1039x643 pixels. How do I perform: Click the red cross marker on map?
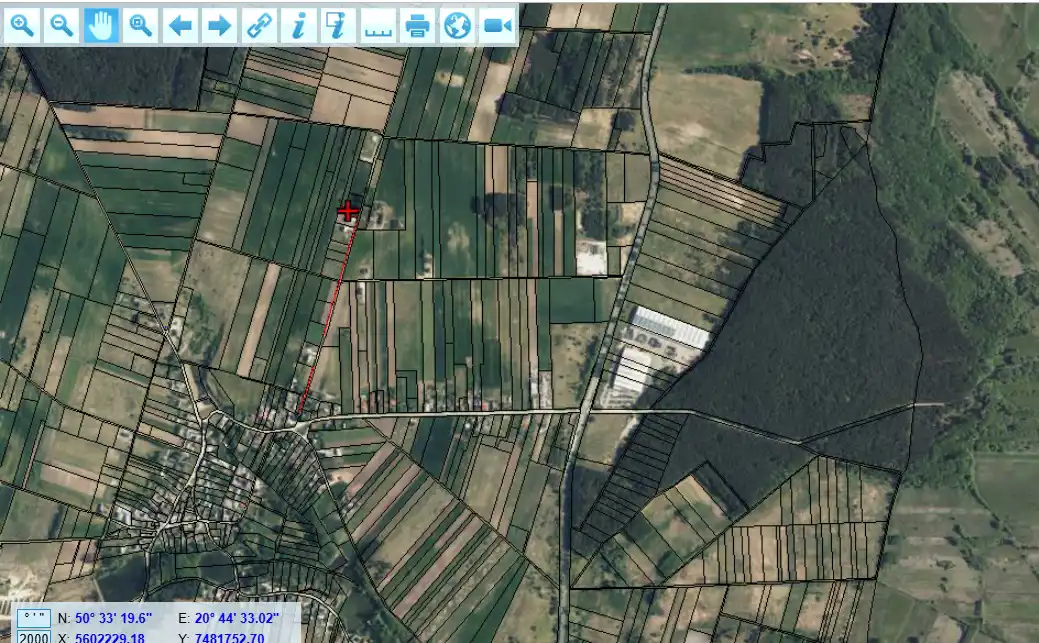[348, 211]
